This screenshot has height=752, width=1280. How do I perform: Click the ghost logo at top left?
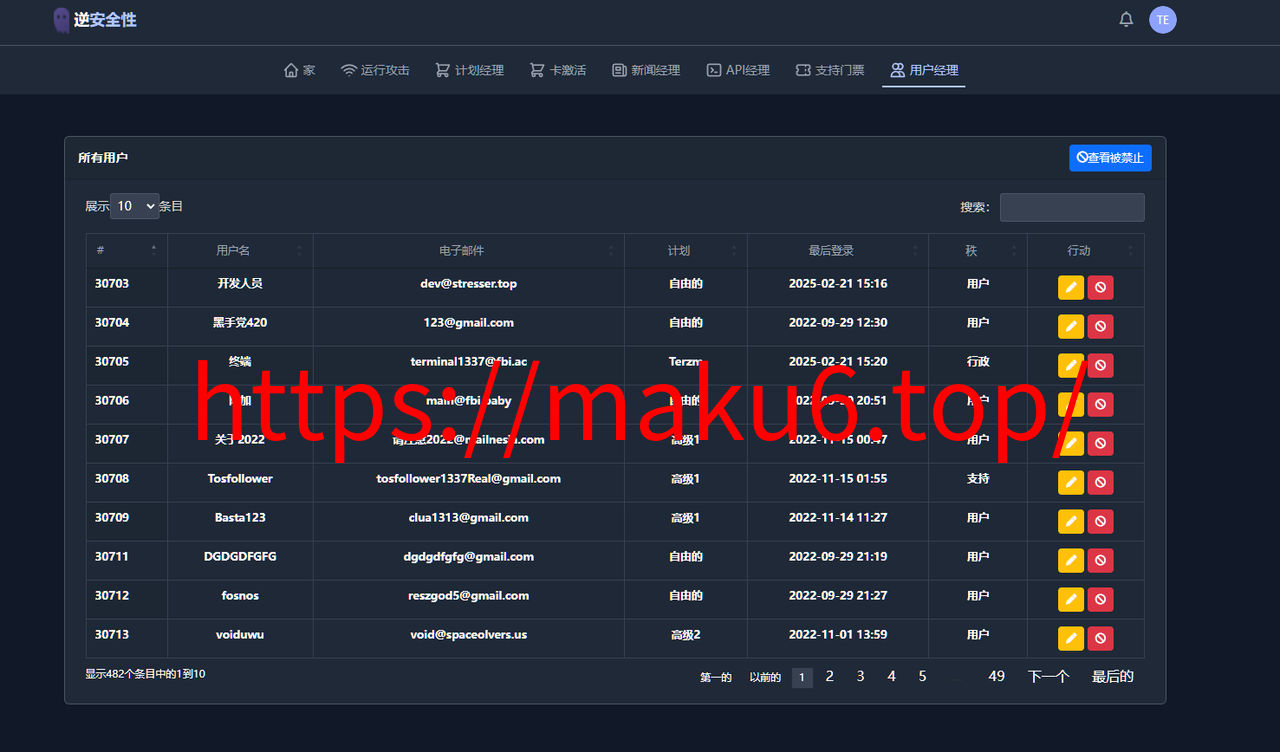click(61, 19)
